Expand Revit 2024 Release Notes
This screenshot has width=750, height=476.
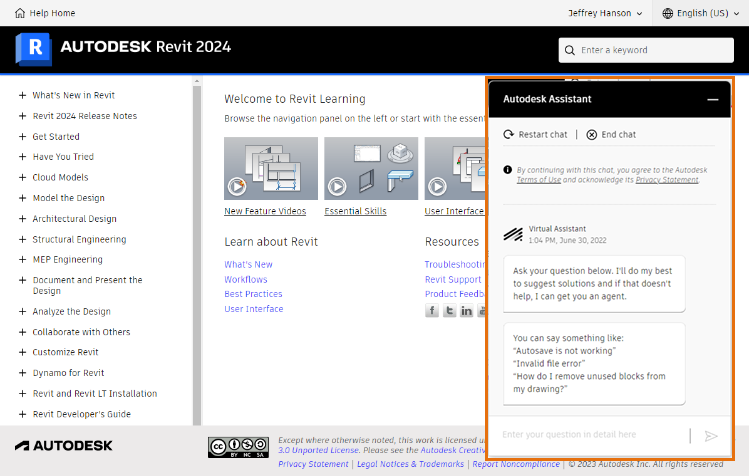(22, 116)
